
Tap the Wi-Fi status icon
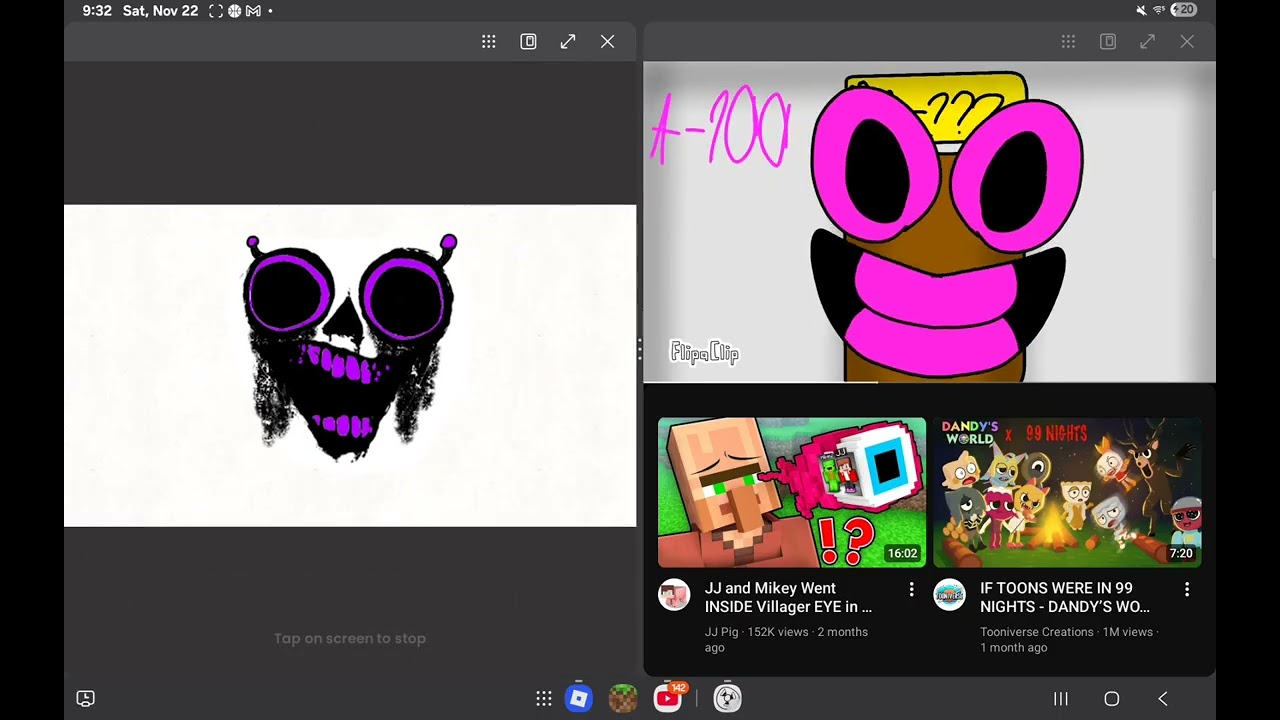[1159, 10]
